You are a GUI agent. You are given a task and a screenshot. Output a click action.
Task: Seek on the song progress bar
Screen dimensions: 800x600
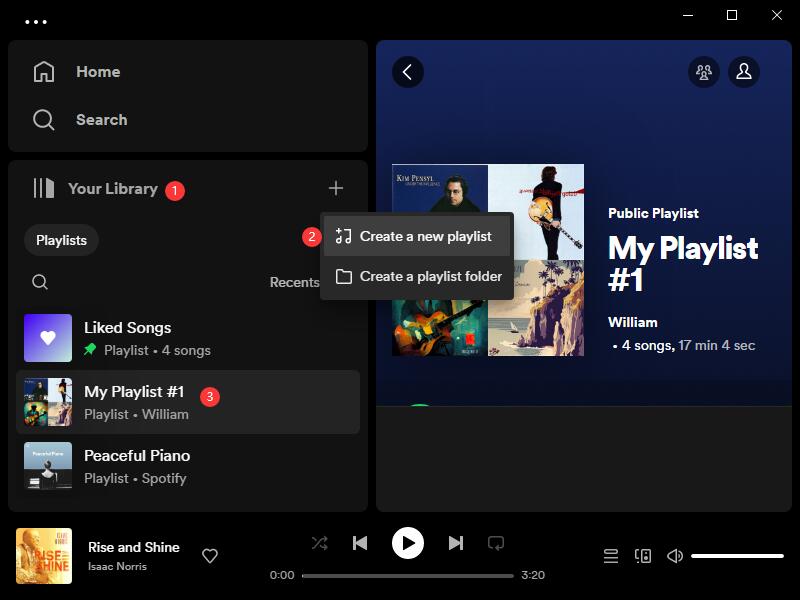tap(408, 576)
